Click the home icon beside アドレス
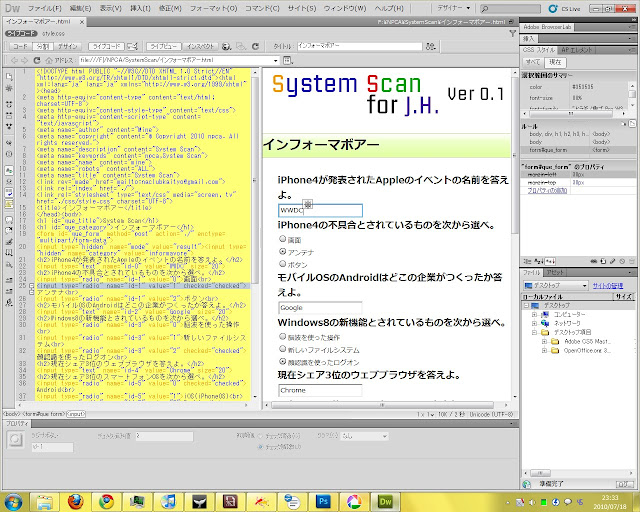Viewport: 640px width, 512px height. (49, 60)
